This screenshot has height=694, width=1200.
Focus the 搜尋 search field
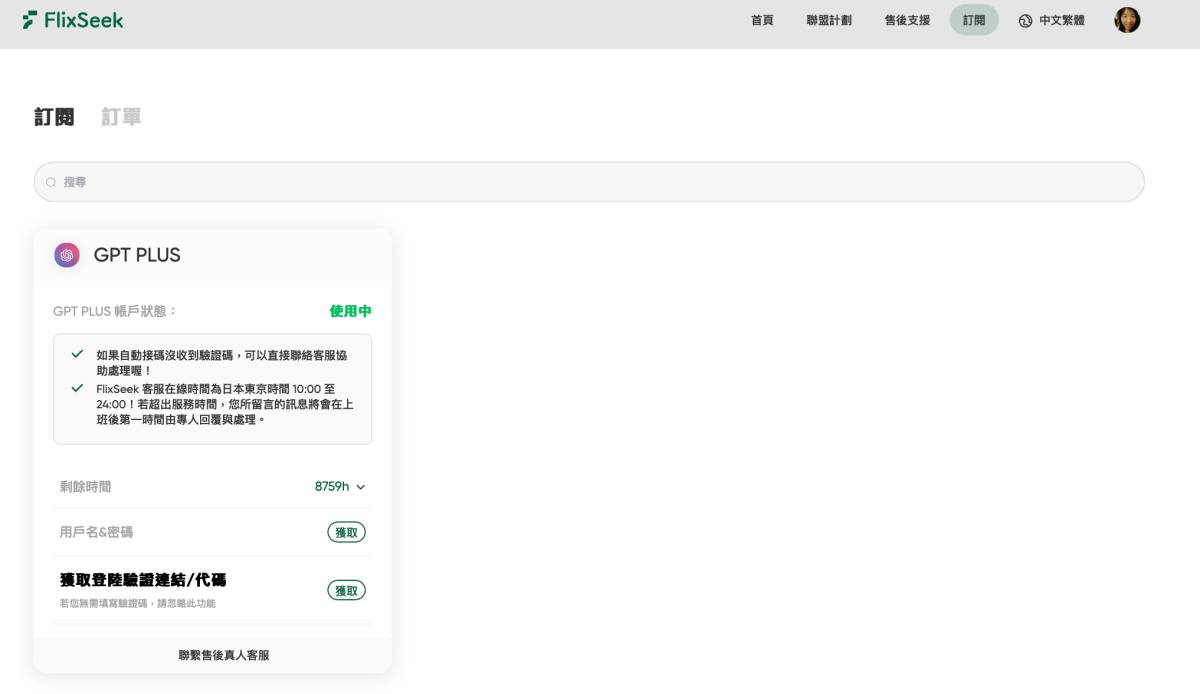click(x=589, y=182)
